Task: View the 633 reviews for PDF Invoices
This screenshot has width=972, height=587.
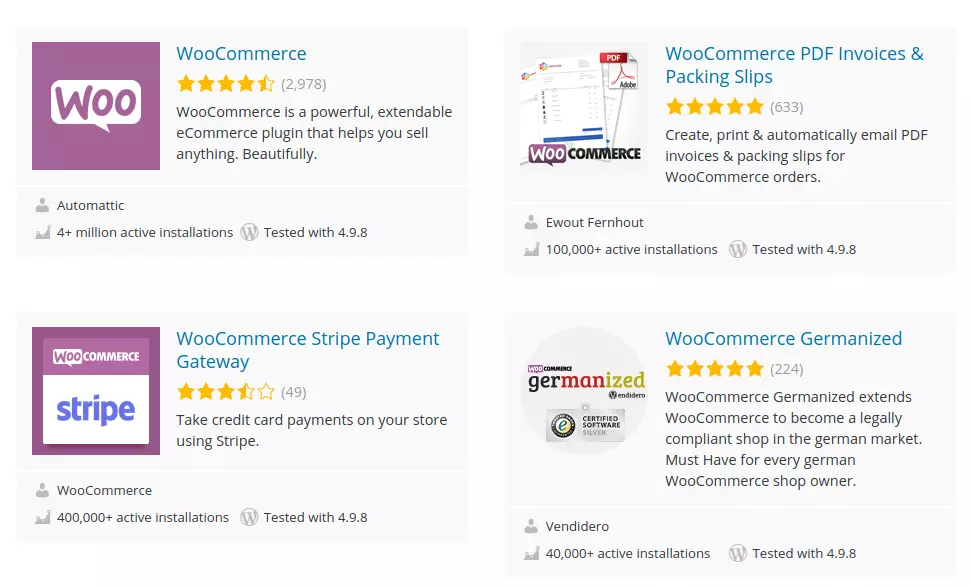Action: [786, 106]
